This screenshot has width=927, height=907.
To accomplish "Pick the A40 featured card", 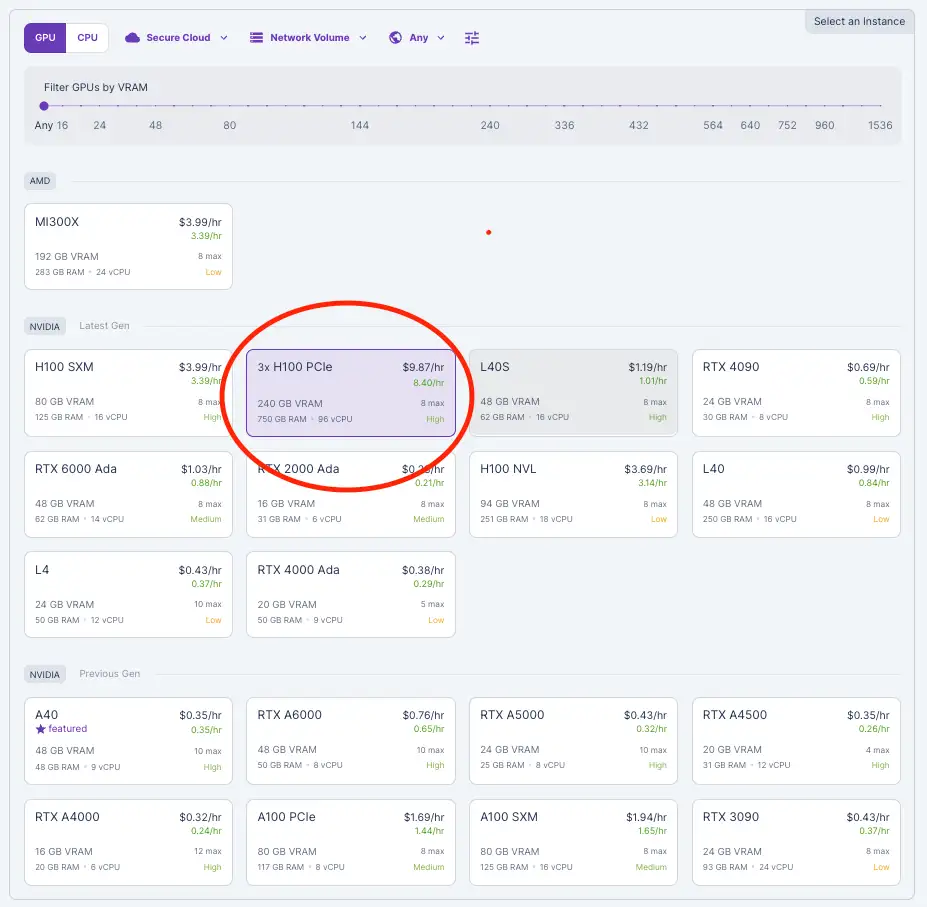I will (x=128, y=741).
